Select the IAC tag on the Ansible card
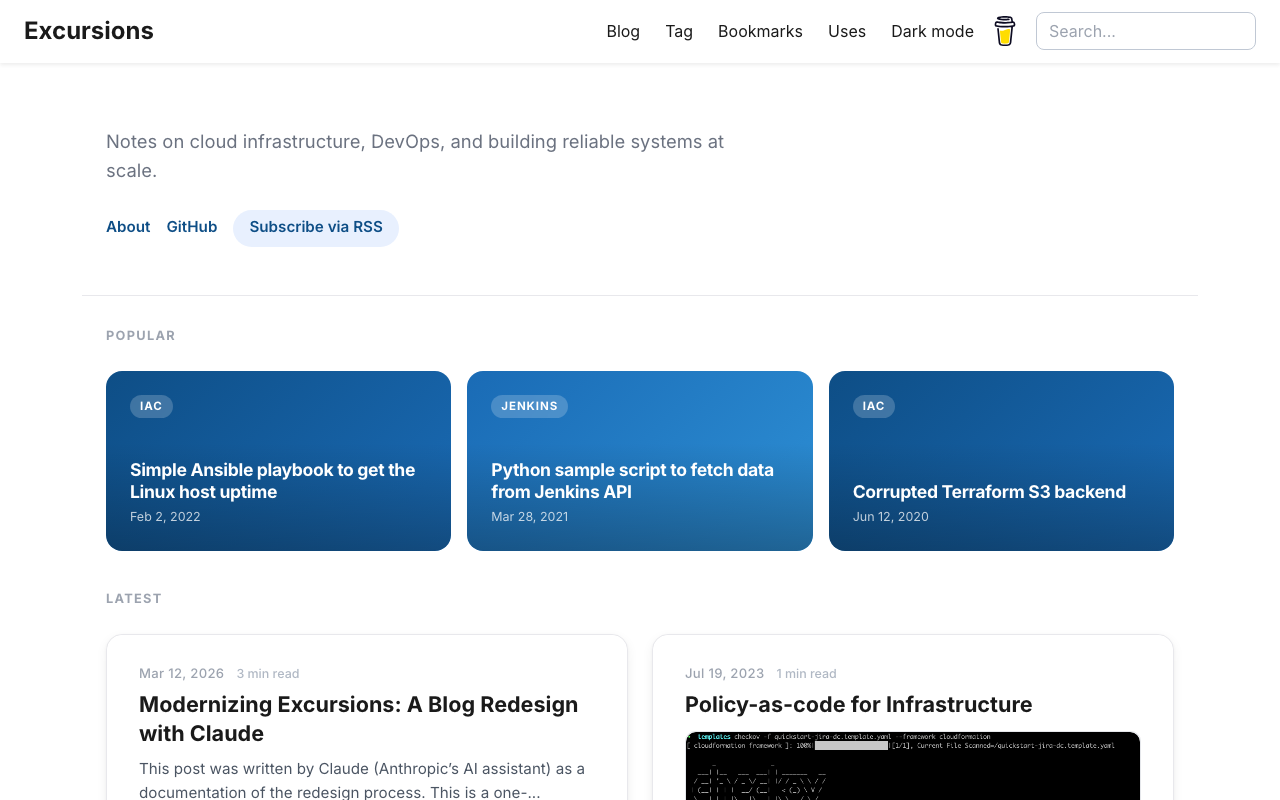 [151, 405]
